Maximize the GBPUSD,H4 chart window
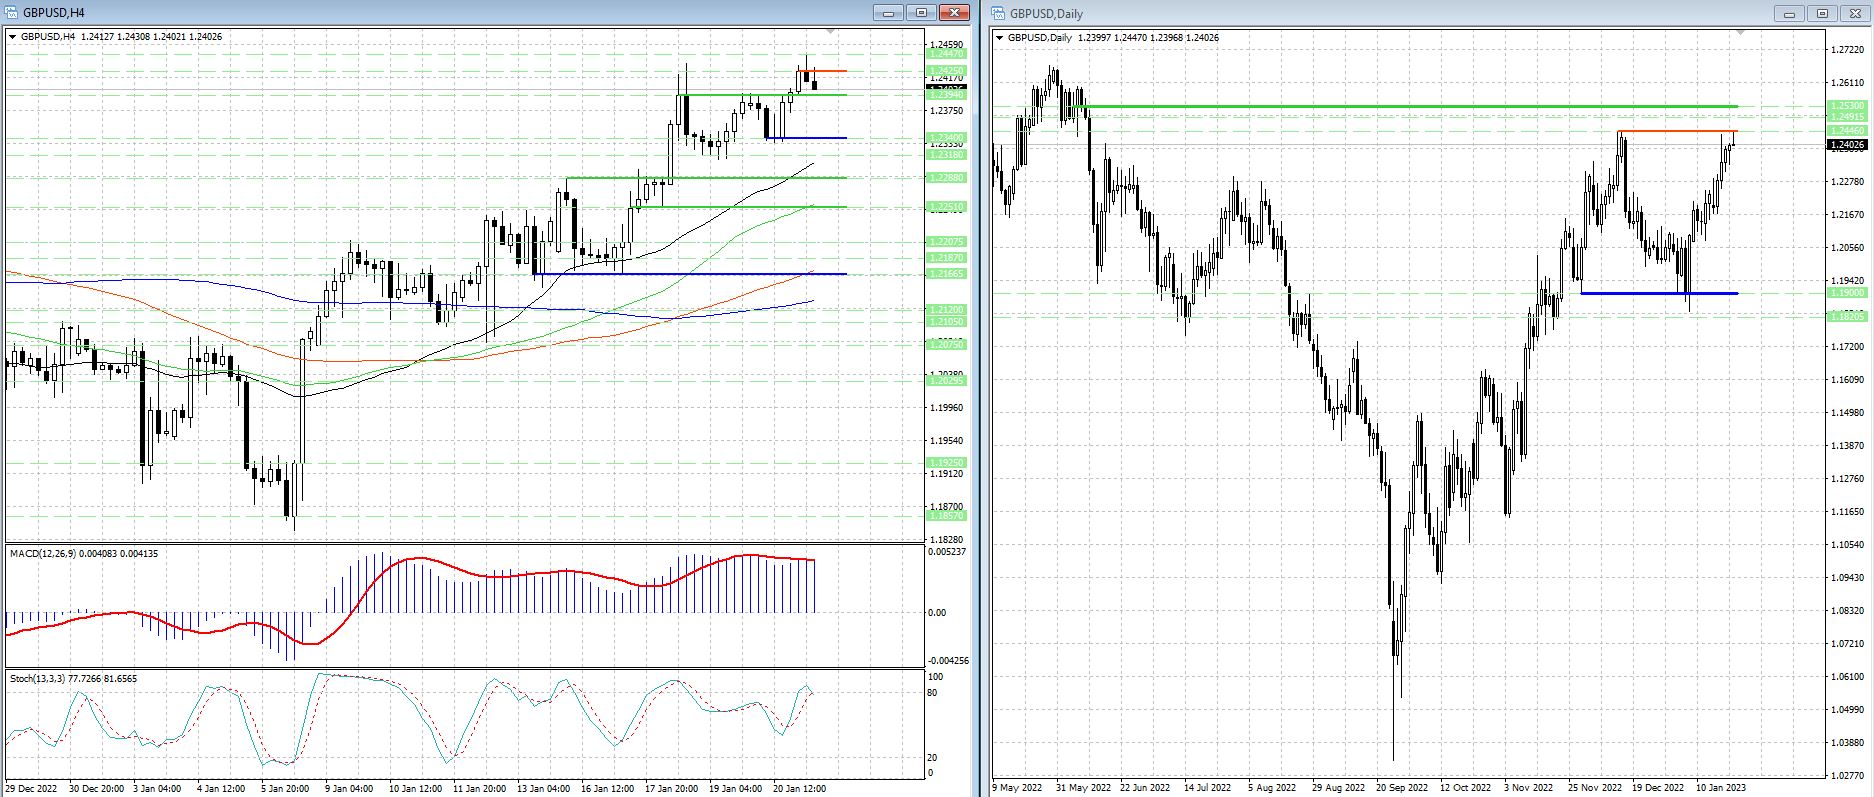1874x797 pixels. [x=921, y=13]
